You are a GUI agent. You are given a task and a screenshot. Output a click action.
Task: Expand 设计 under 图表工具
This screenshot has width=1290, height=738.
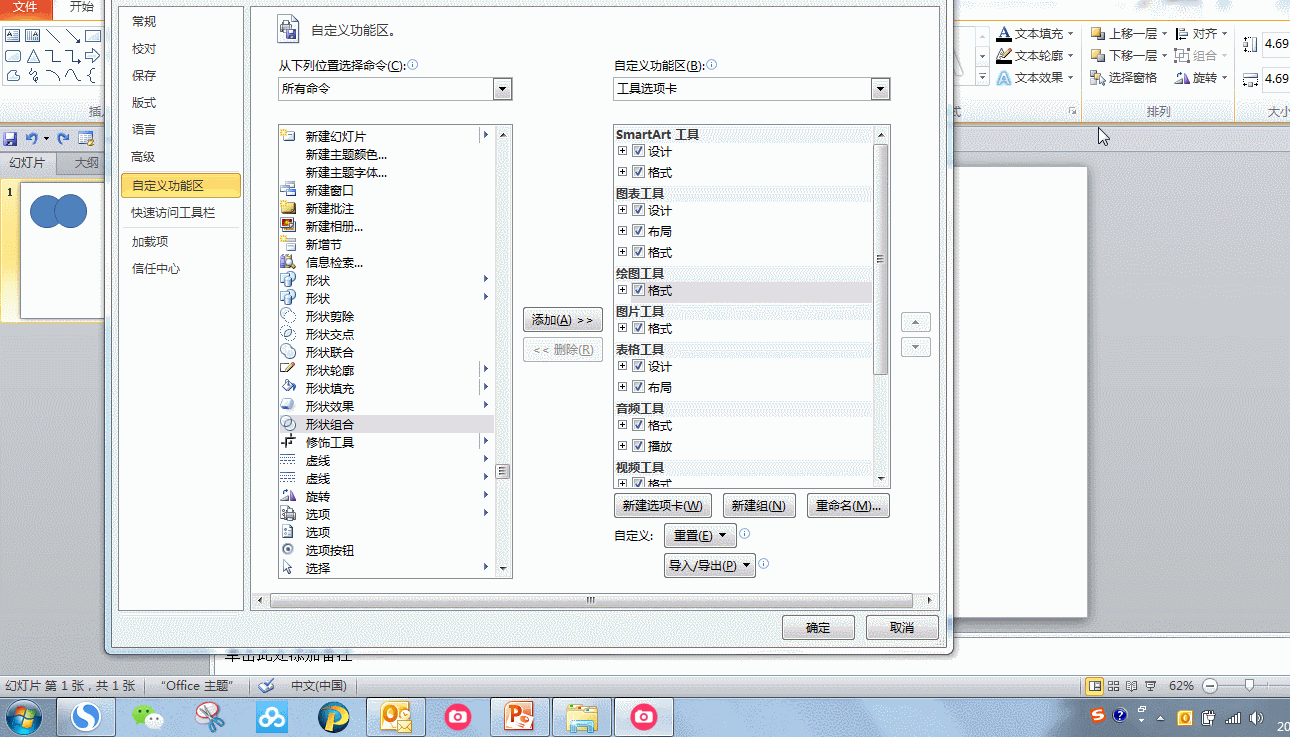623,210
